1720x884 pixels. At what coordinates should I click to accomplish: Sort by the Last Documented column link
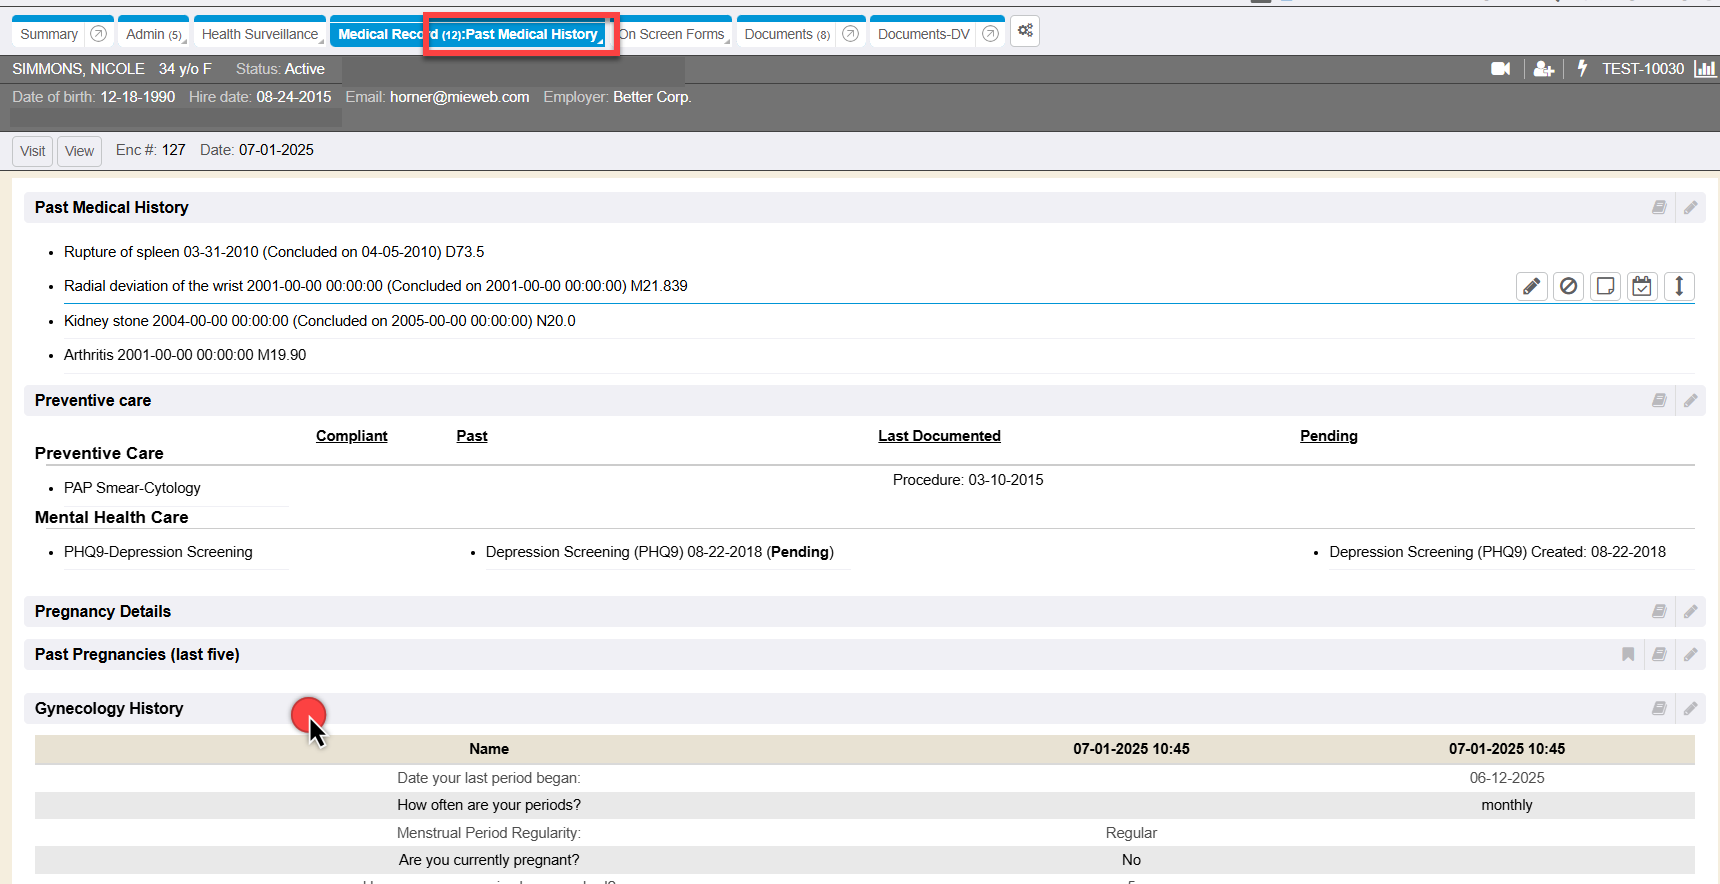(939, 436)
